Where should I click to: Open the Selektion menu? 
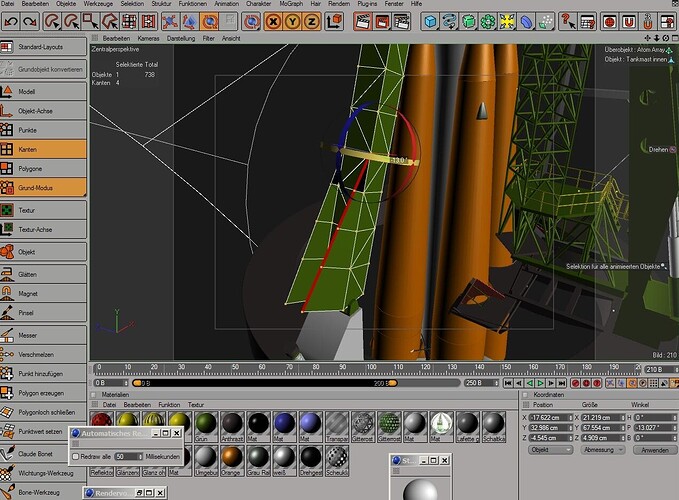pyautogui.click(x=132, y=3)
